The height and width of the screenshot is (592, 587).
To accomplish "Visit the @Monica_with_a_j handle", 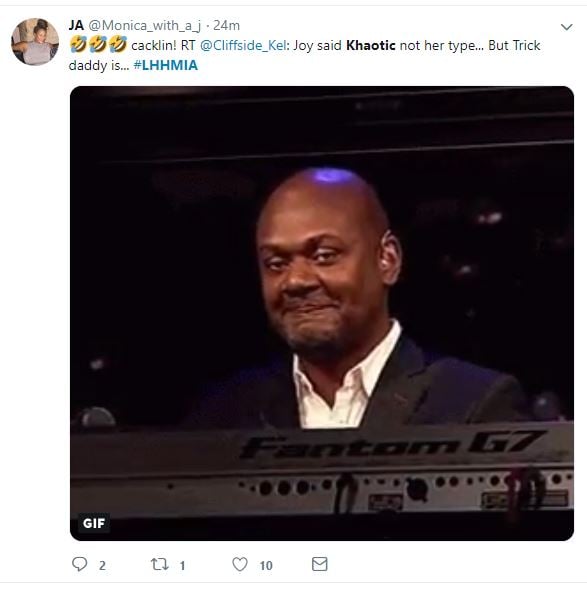I will tap(145, 26).
